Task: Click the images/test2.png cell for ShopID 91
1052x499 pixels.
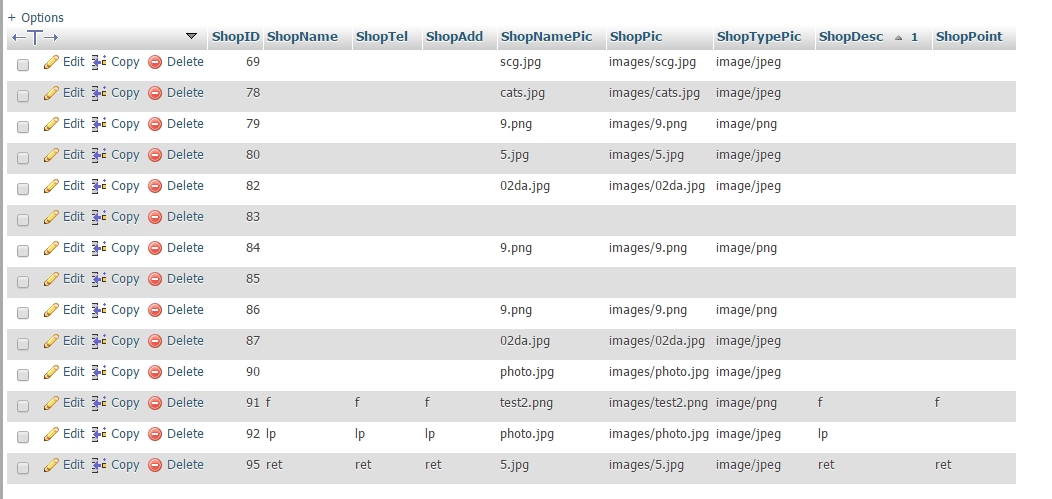Action: click(x=658, y=403)
